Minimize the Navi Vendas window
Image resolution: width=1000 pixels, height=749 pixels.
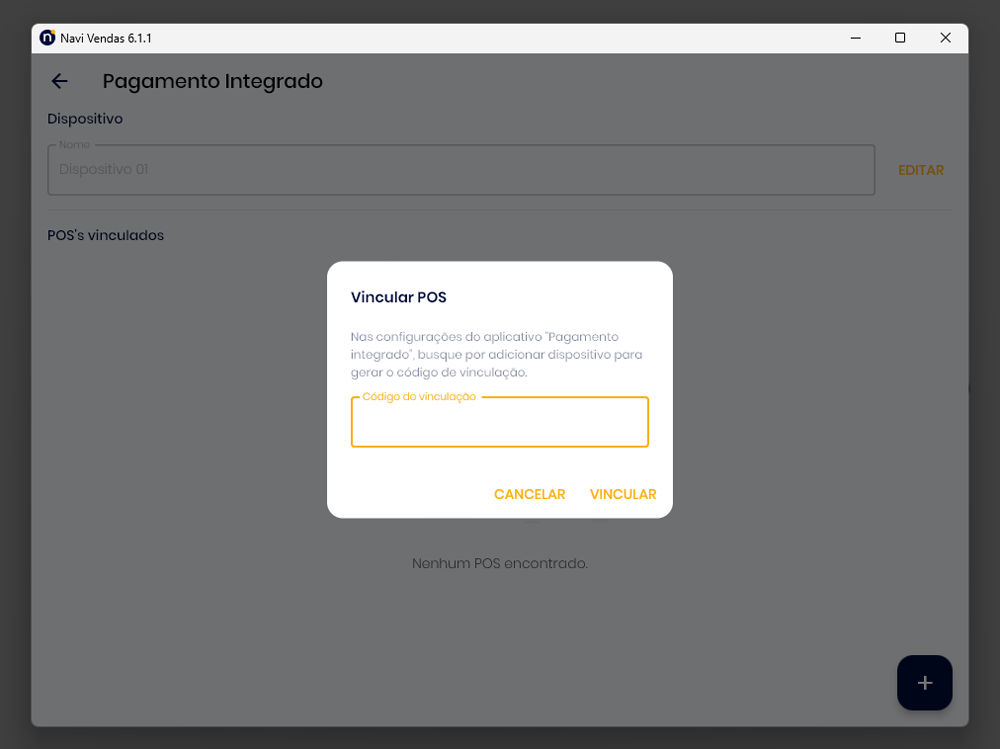tap(855, 38)
